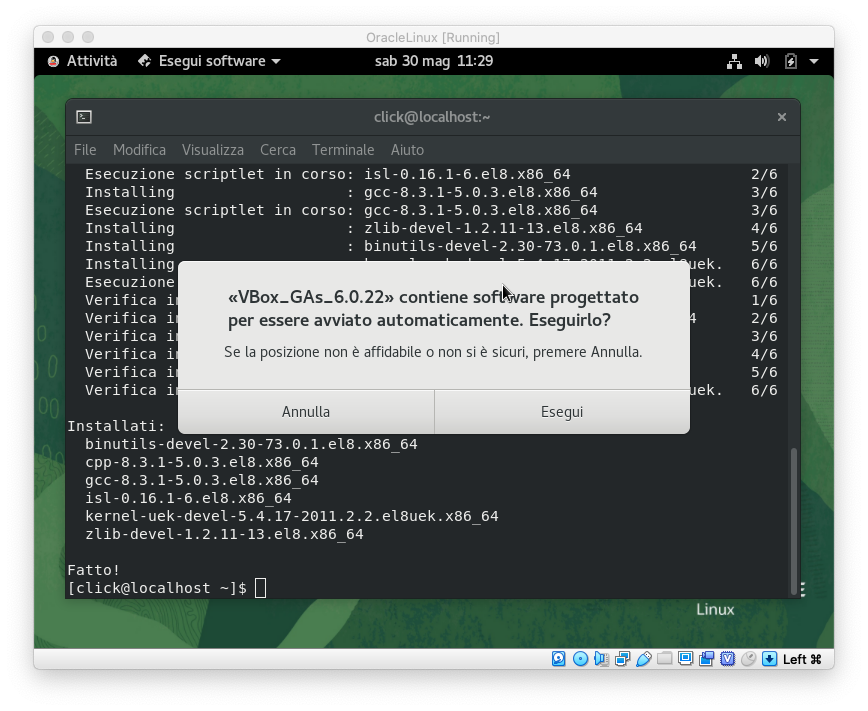This screenshot has width=868, height=711.
Task: Click the binutils-devel entry under Installati
Action: [251, 444]
